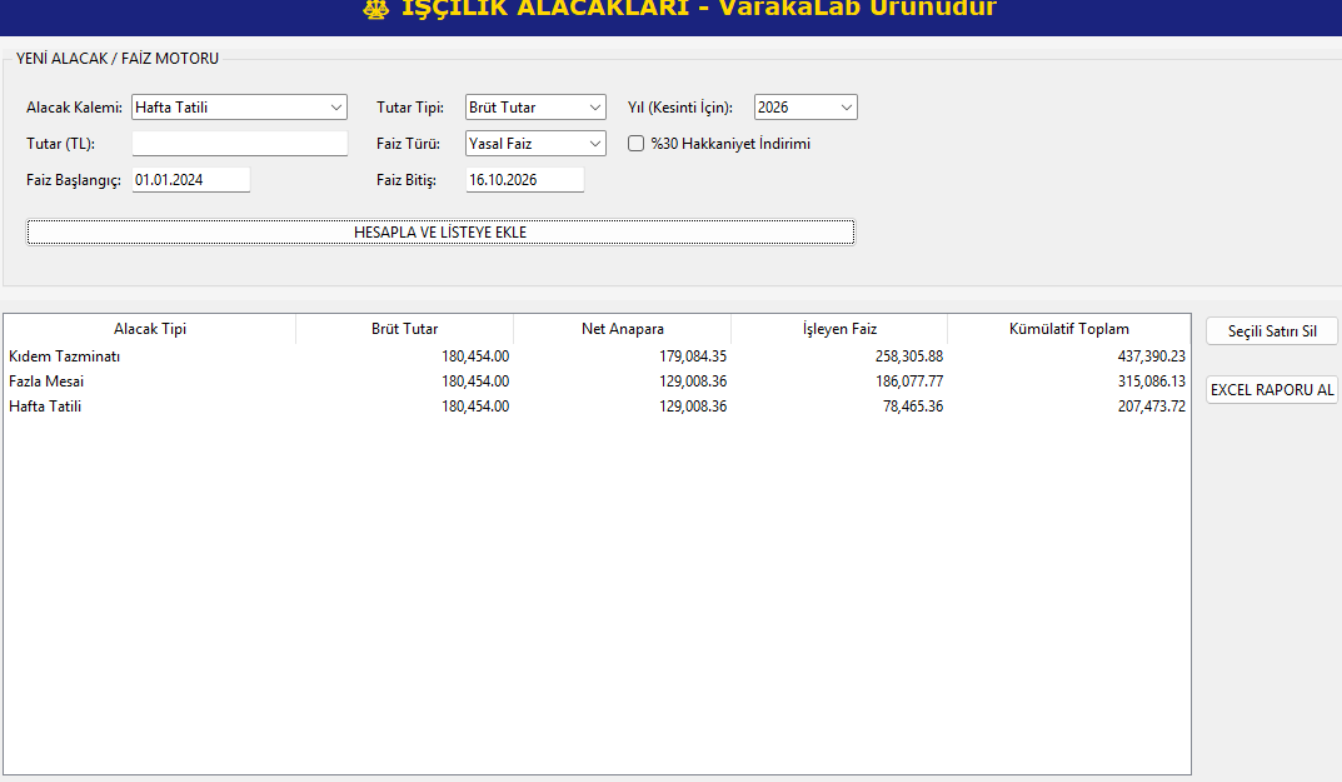The width and height of the screenshot is (1342, 782).
Task: Click Brüt Tutar in Kıdem Tazminatı row
Action: pos(475,356)
